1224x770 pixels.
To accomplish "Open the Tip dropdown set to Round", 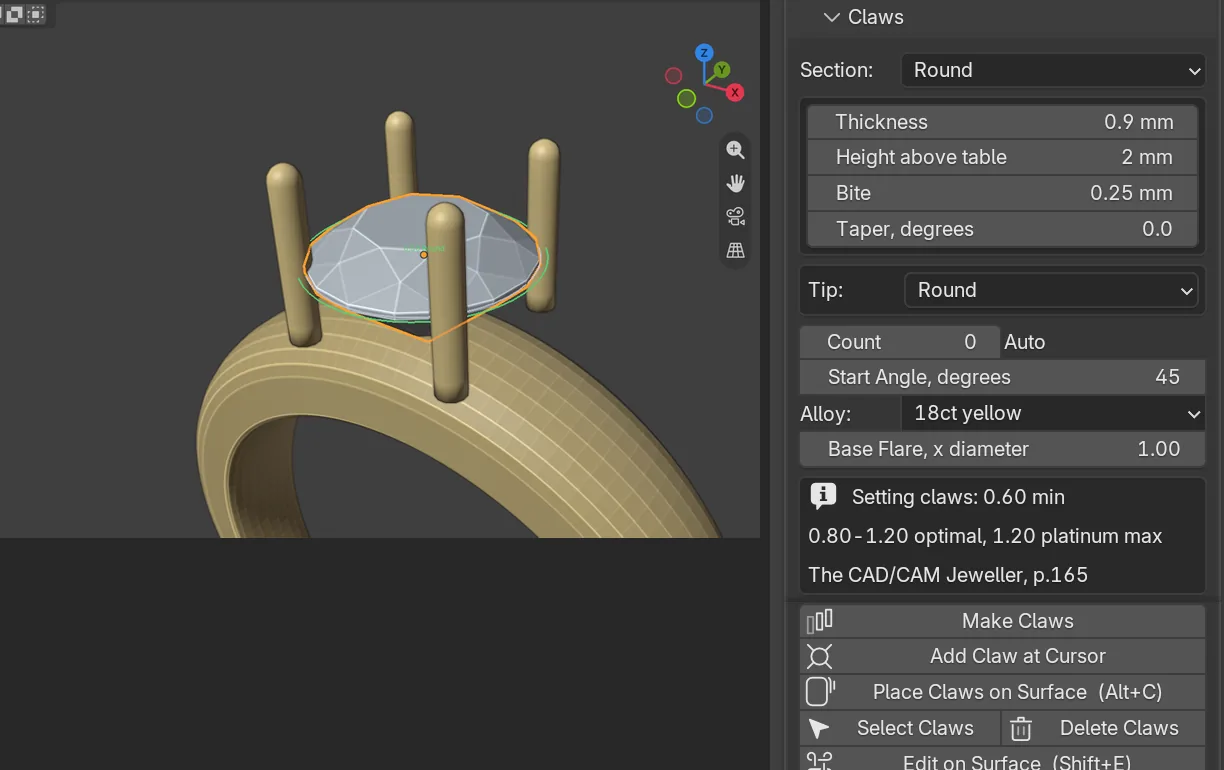I will click(x=1050, y=290).
